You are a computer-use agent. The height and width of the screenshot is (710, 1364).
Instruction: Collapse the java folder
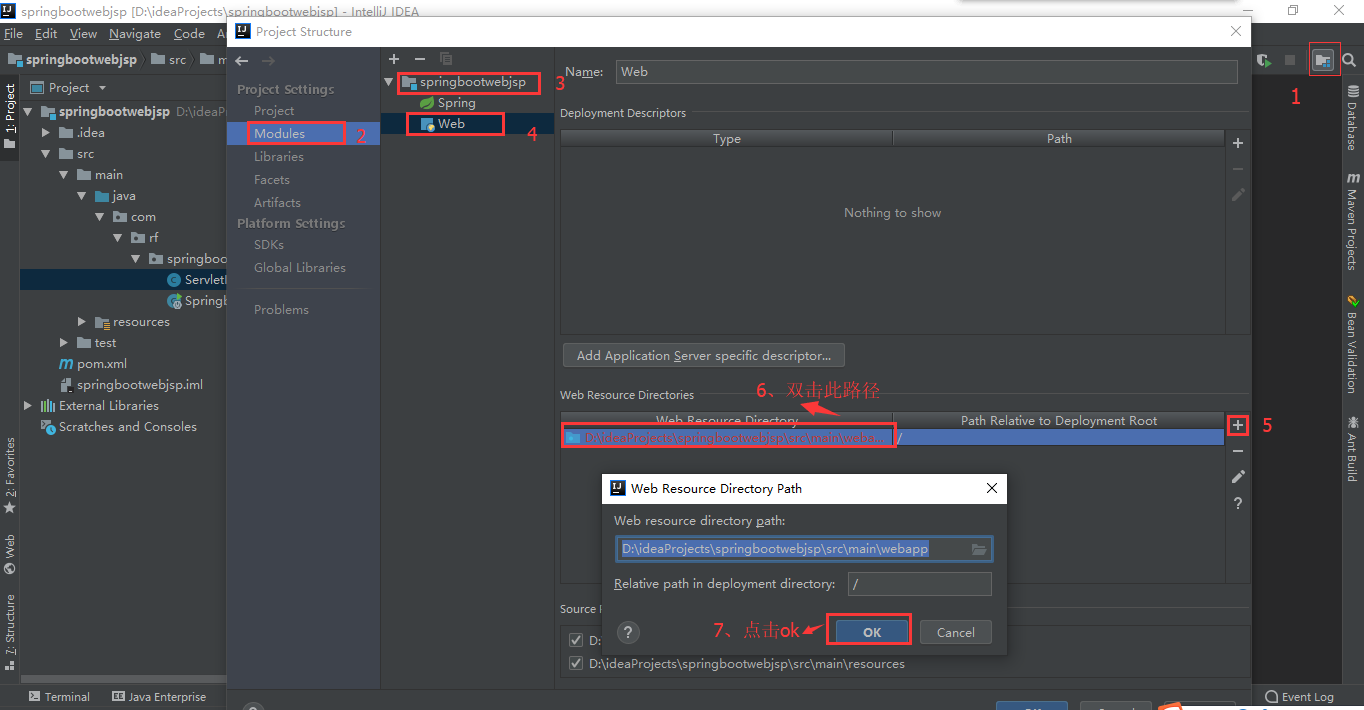point(82,196)
